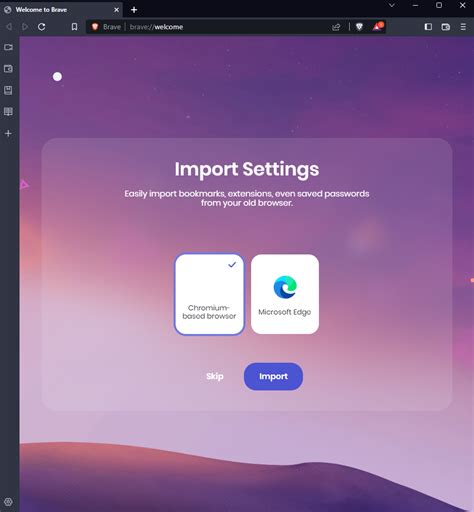Select the Chromium-based browser card
This screenshot has height=512, width=474.
[x=209, y=294]
